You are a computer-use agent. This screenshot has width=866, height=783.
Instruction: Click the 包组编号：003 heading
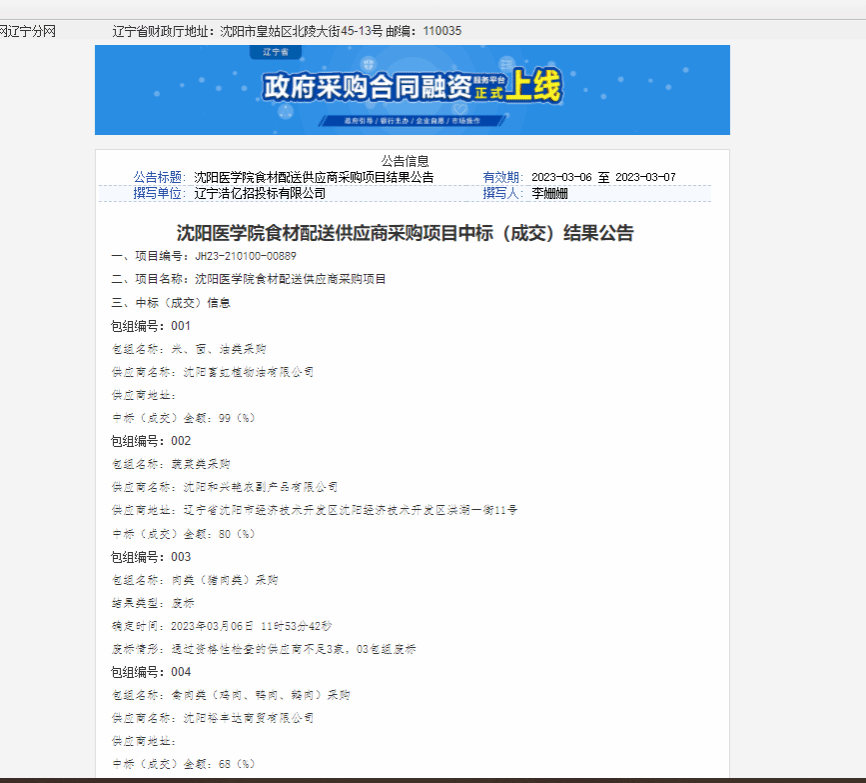click(x=150, y=557)
